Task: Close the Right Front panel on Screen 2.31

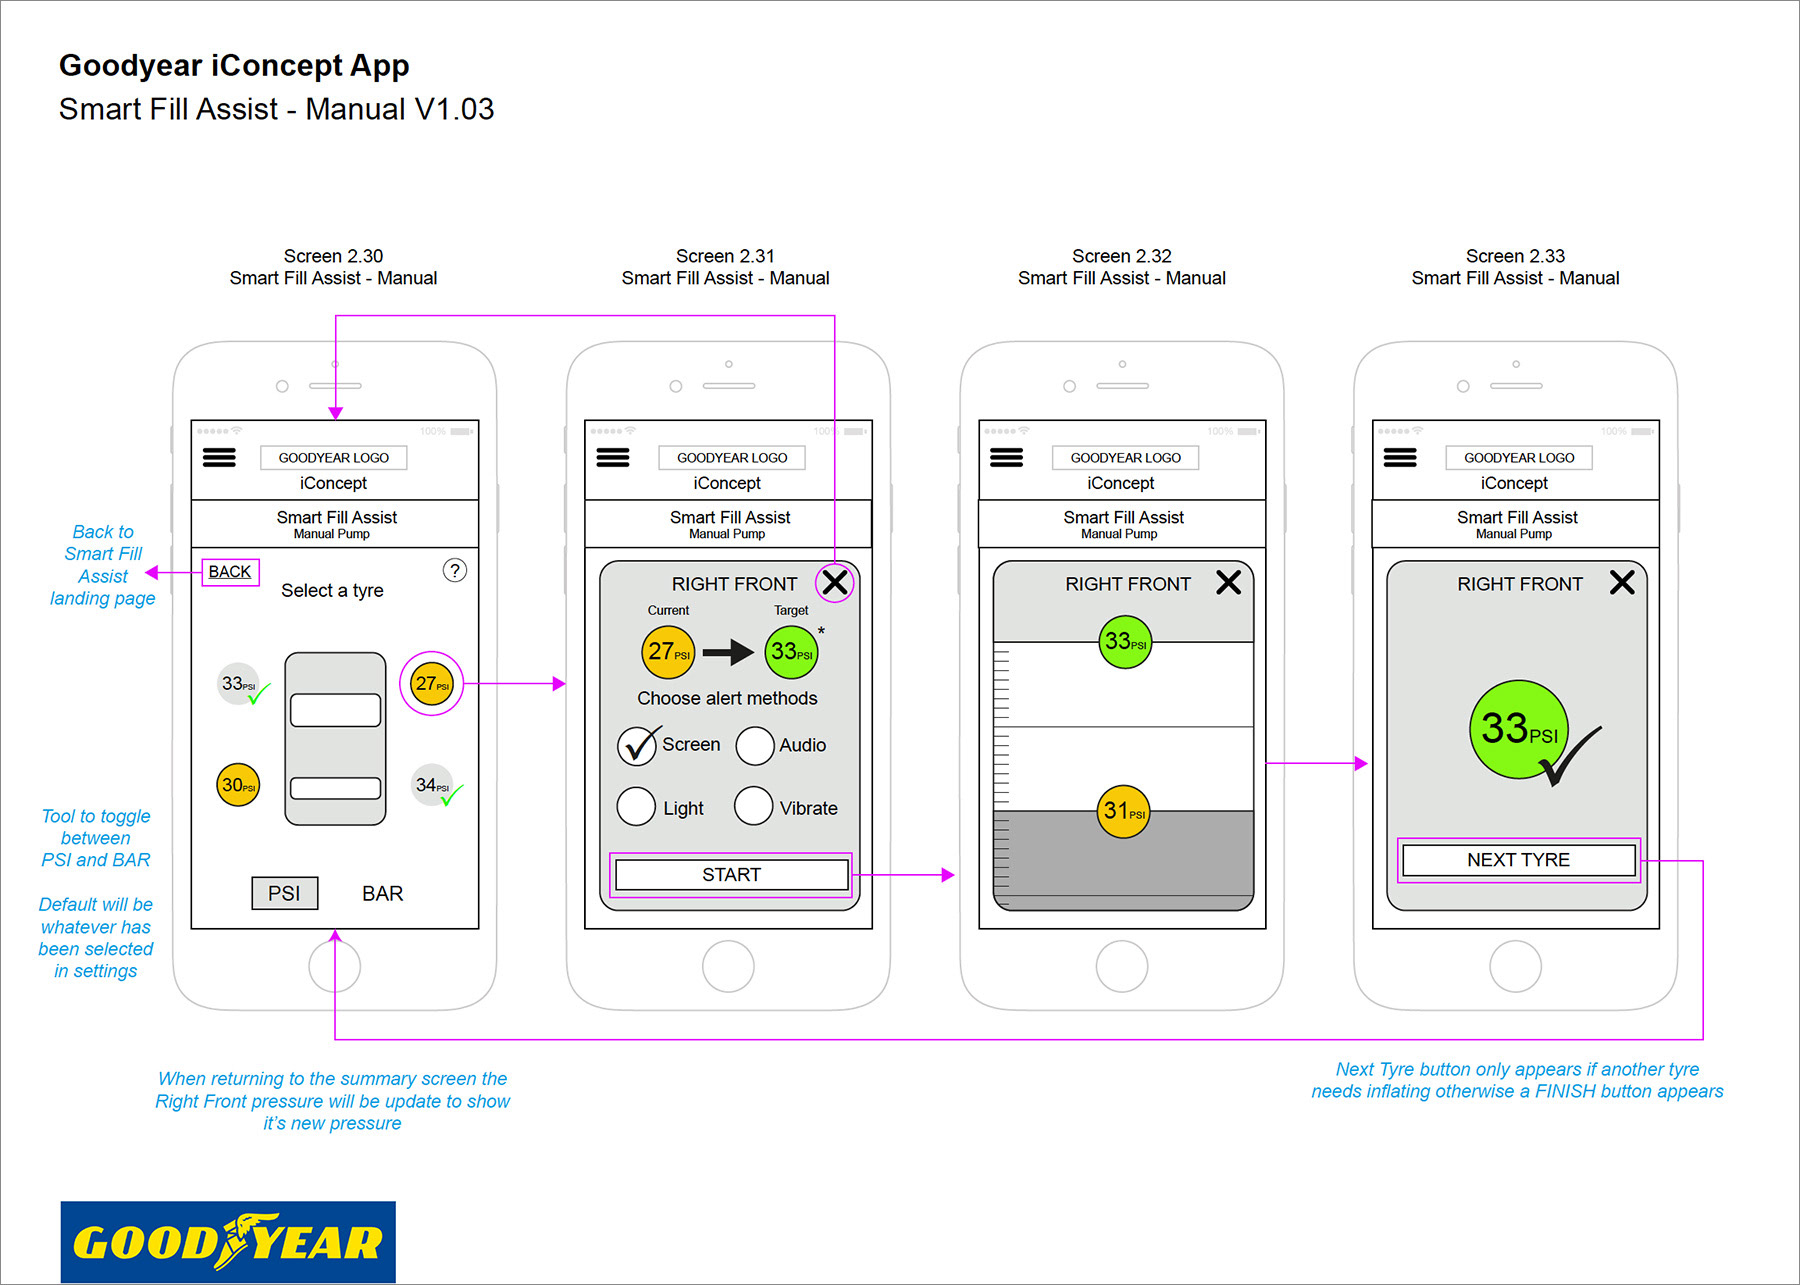Action: pyautogui.click(x=835, y=582)
